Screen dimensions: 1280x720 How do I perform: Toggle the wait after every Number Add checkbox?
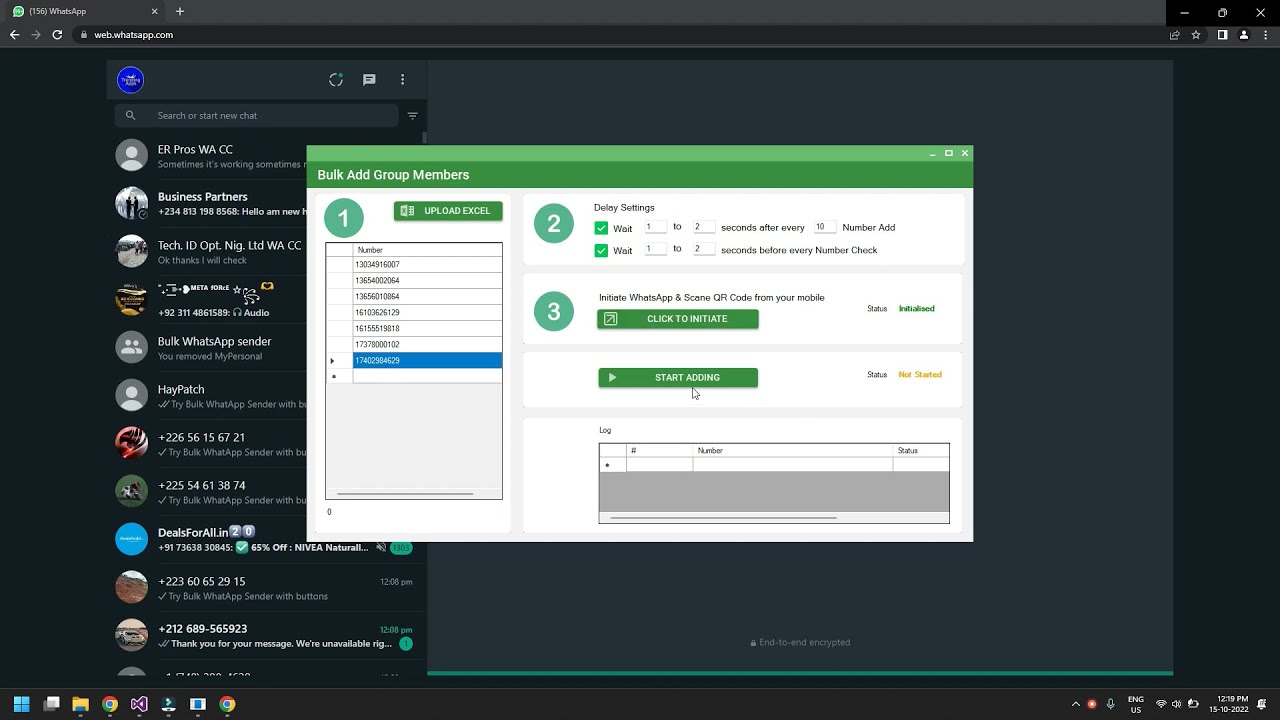click(601, 228)
